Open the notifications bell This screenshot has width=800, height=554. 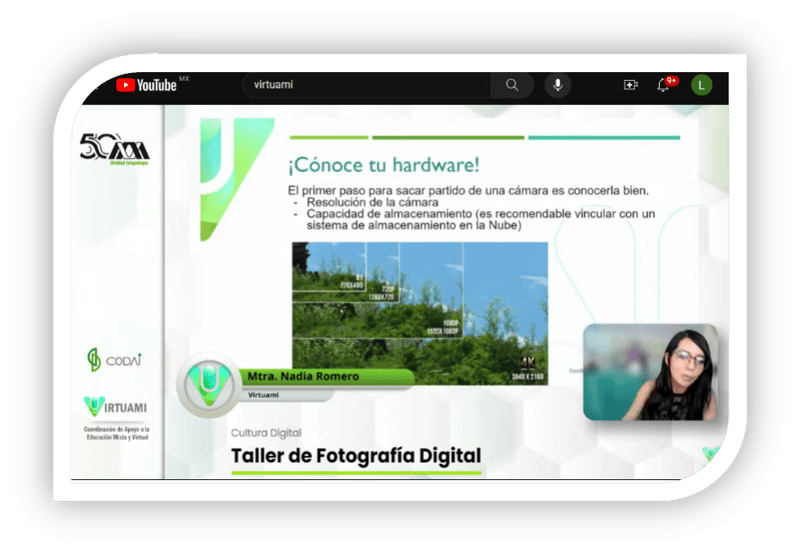point(663,85)
